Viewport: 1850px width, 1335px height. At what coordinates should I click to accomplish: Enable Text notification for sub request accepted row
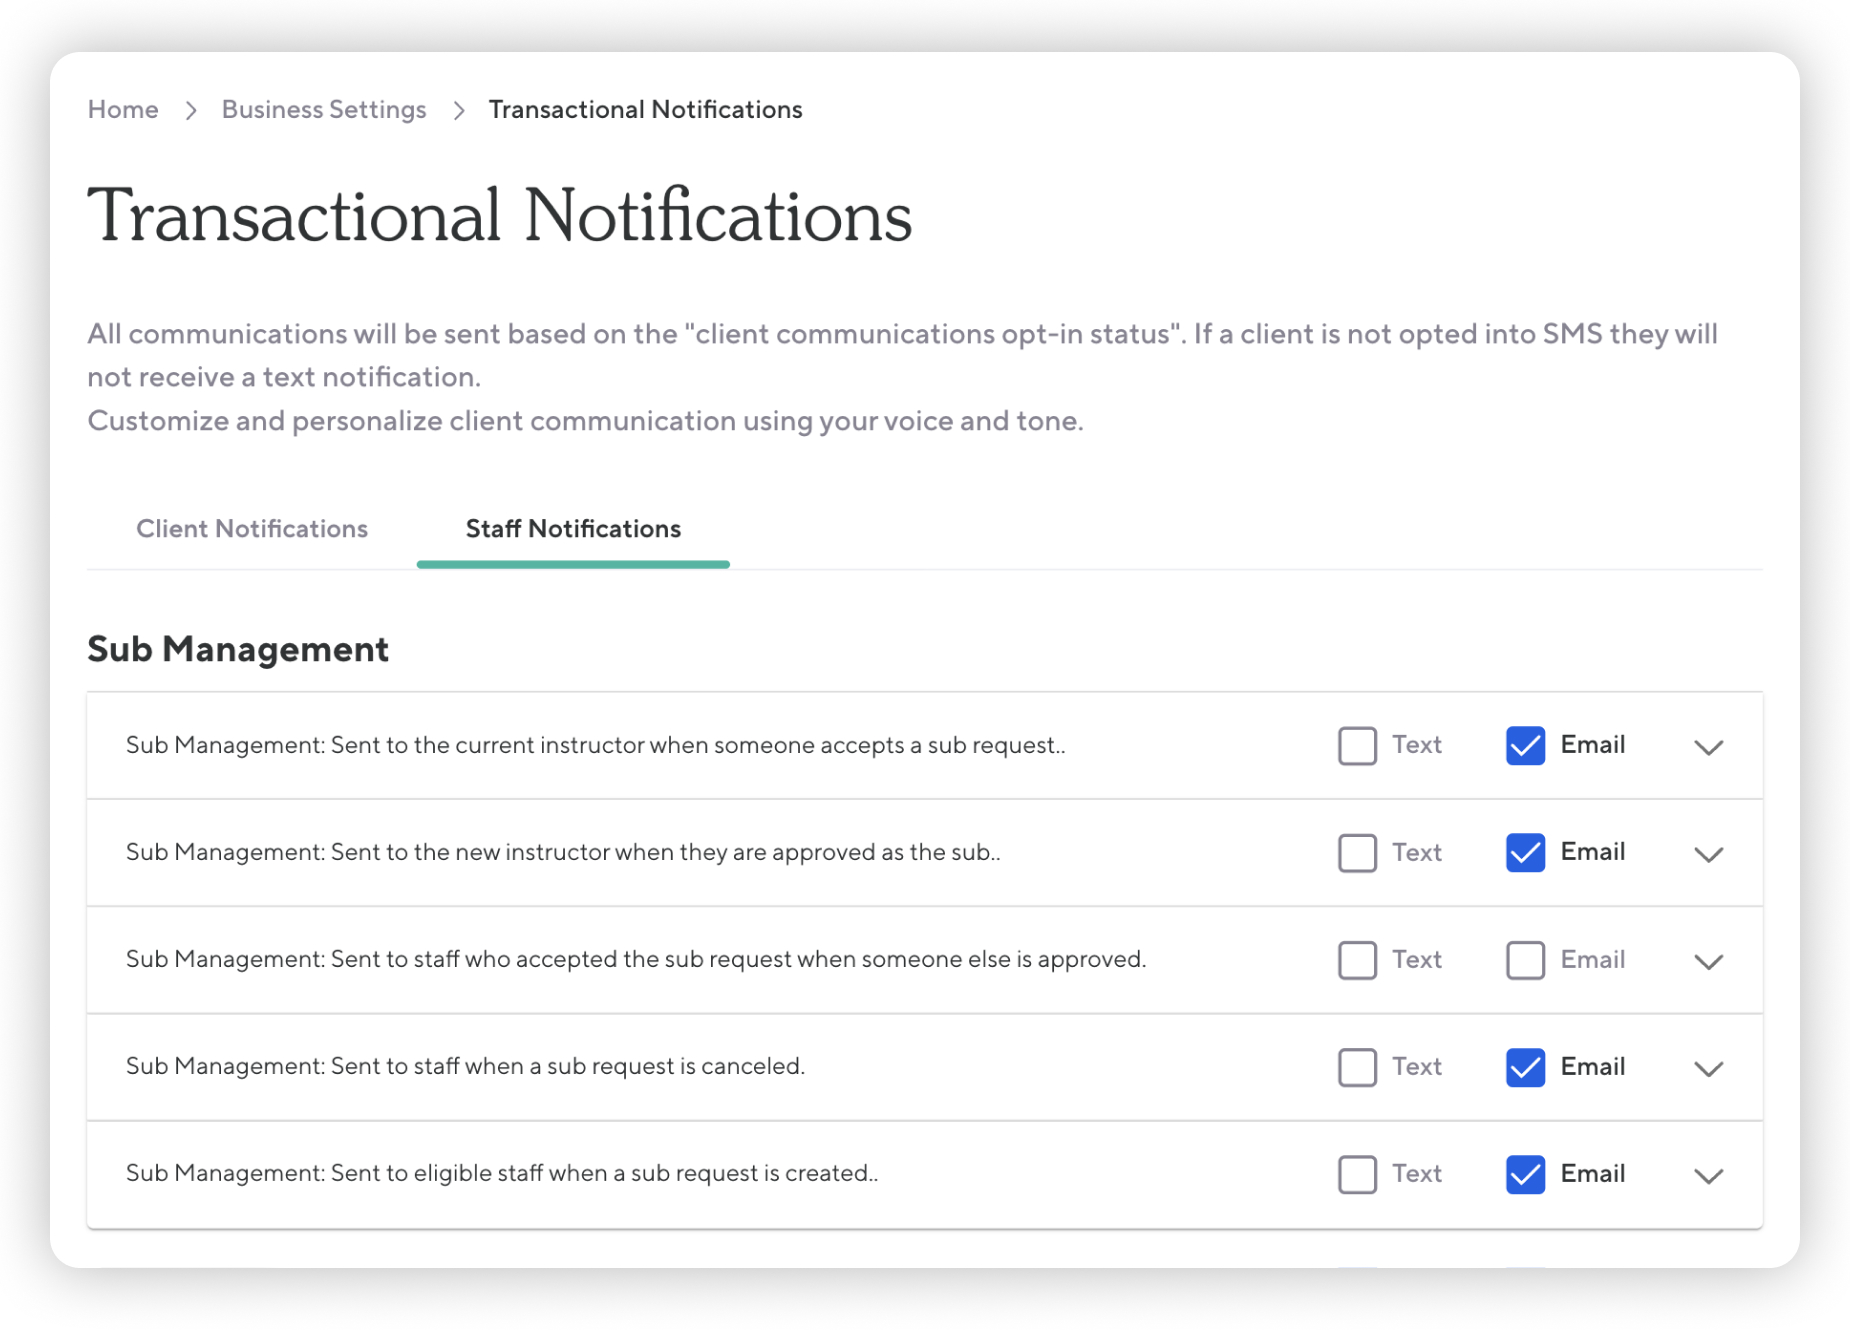pos(1357,746)
